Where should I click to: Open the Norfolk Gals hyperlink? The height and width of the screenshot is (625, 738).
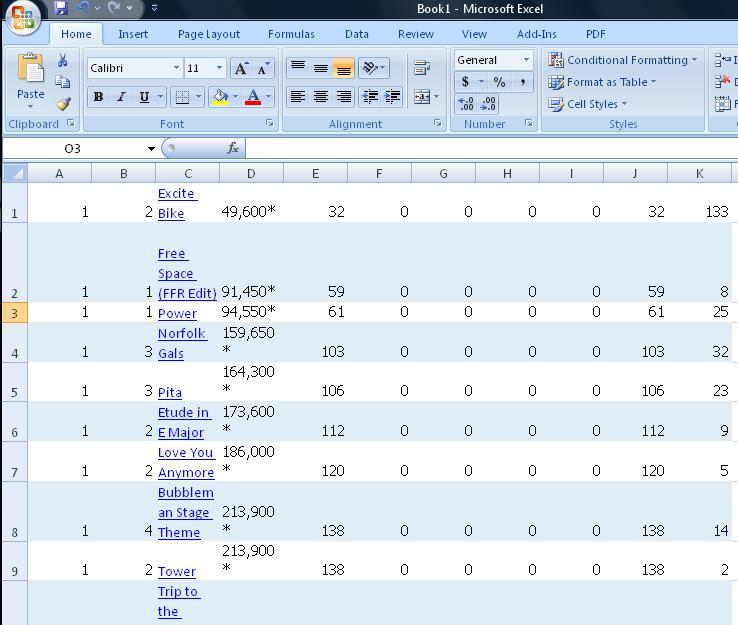click(x=182, y=343)
